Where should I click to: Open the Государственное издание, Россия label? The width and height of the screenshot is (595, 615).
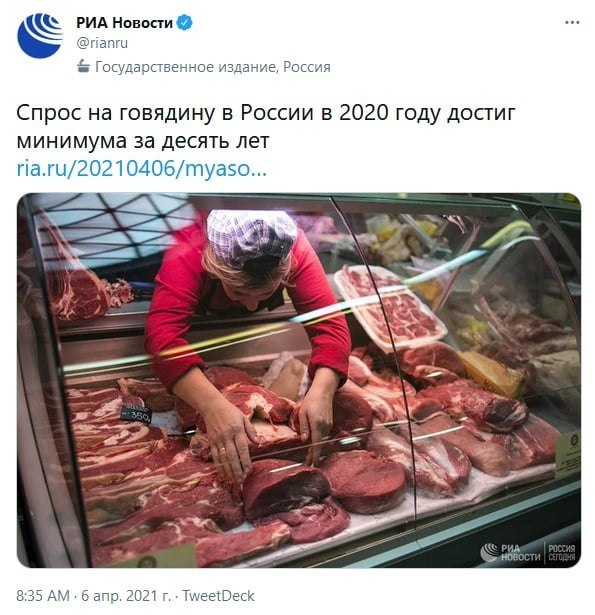click(x=213, y=67)
